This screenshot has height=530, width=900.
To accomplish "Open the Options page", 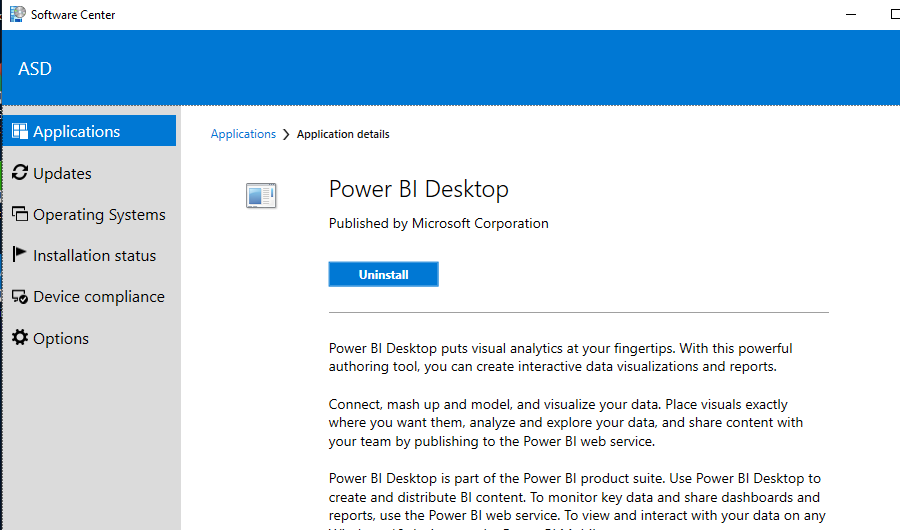I will (90, 338).
